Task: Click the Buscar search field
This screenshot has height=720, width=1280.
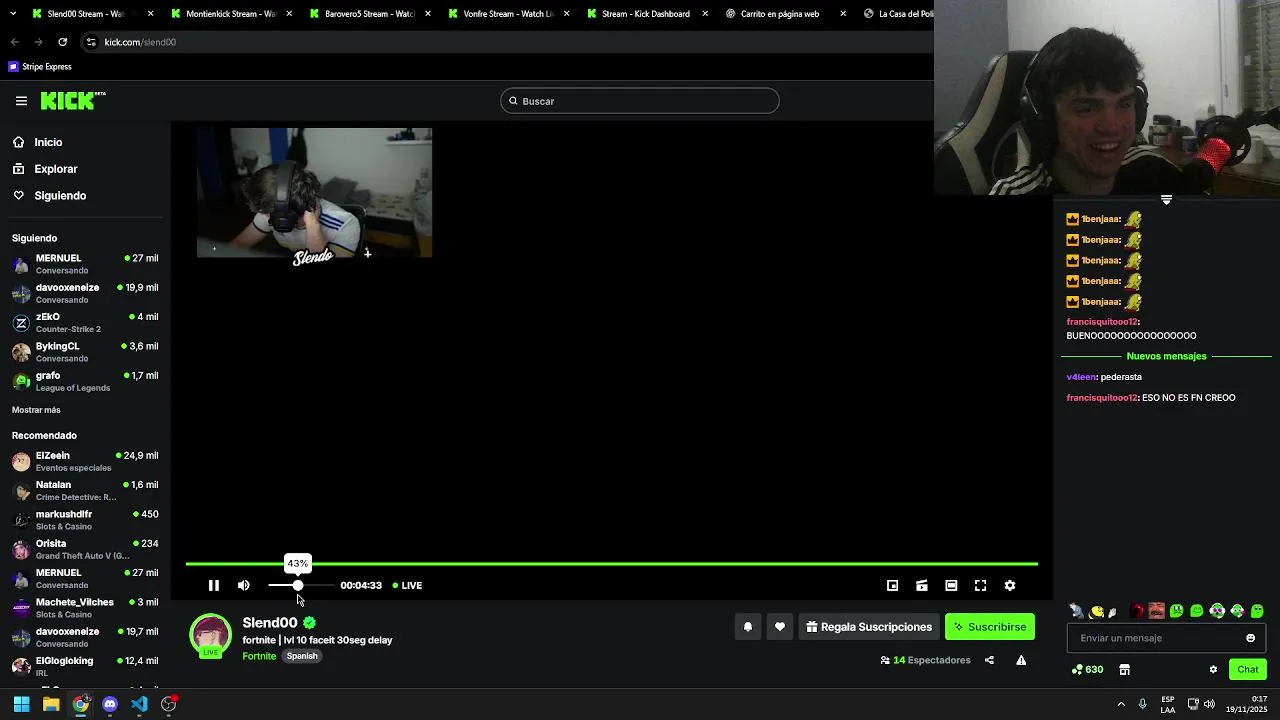Action: pyautogui.click(x=640, y=101)
